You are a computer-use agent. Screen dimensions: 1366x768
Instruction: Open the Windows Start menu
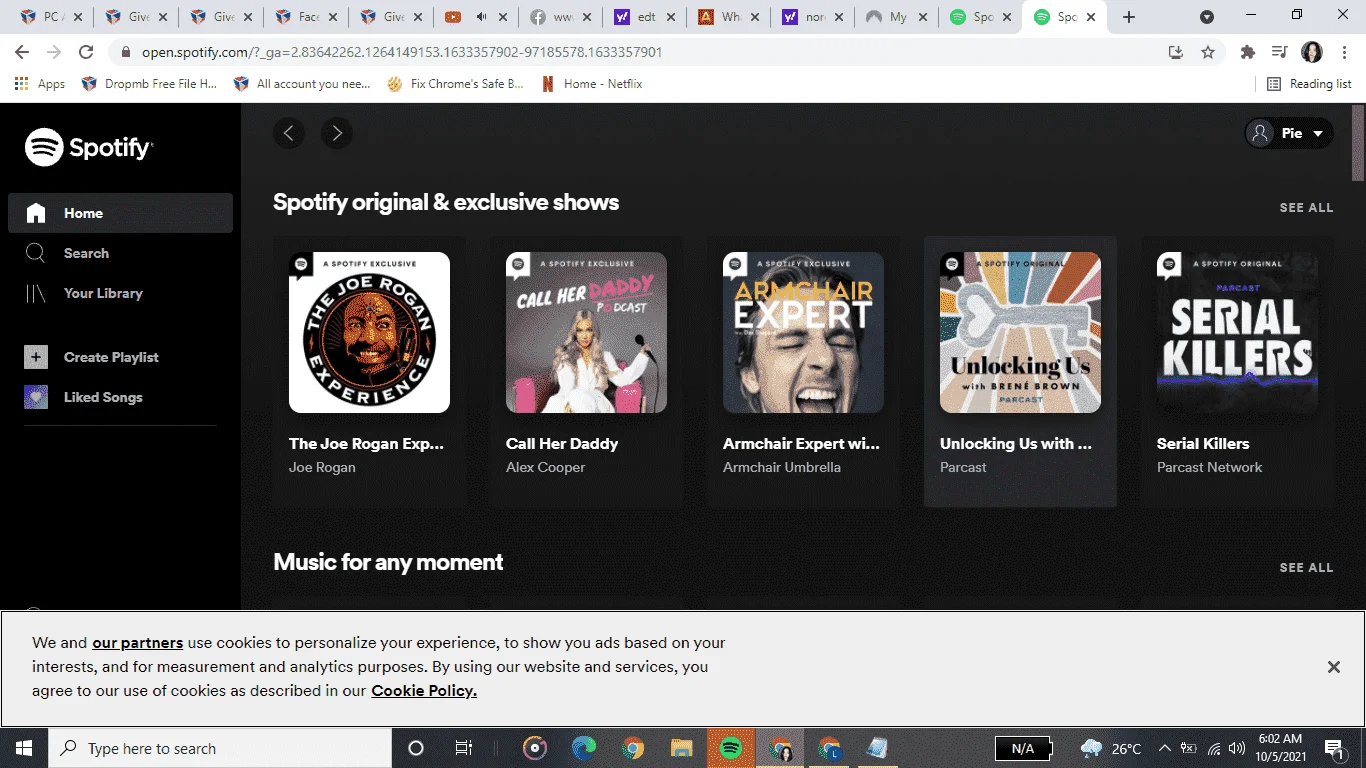(24, 748)
